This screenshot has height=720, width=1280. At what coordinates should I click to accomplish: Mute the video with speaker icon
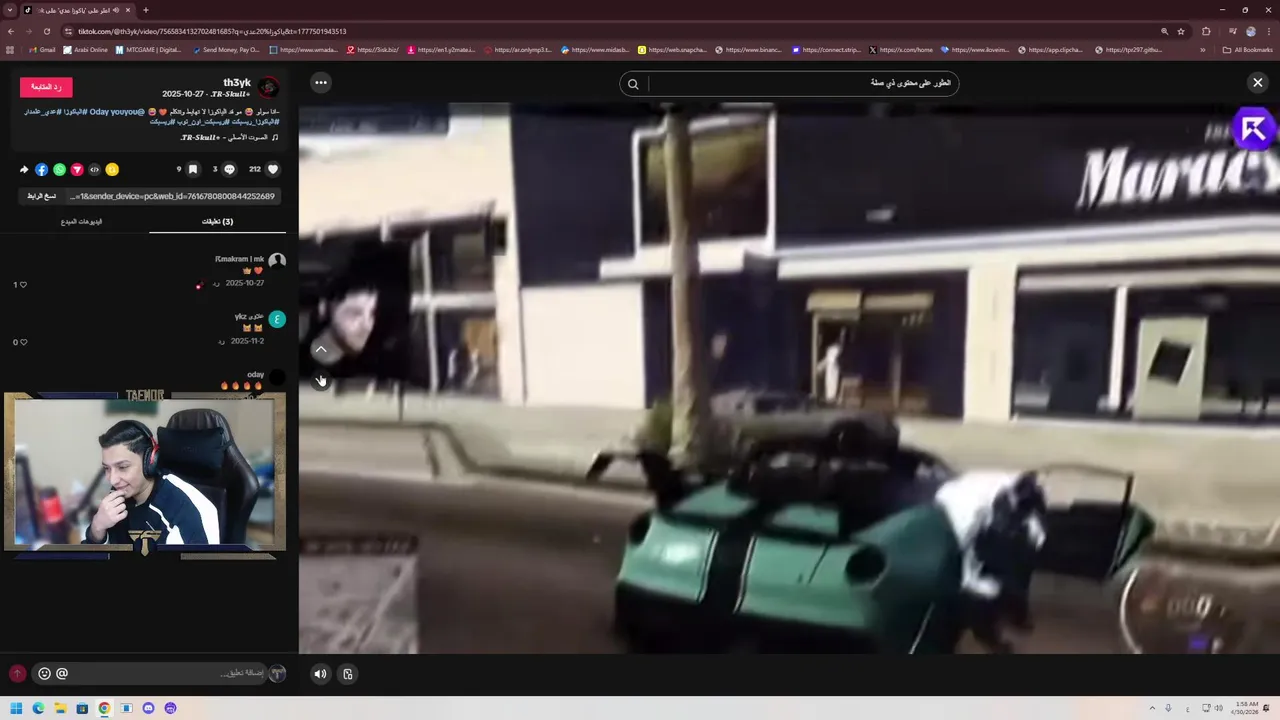[x=320, y=674]
